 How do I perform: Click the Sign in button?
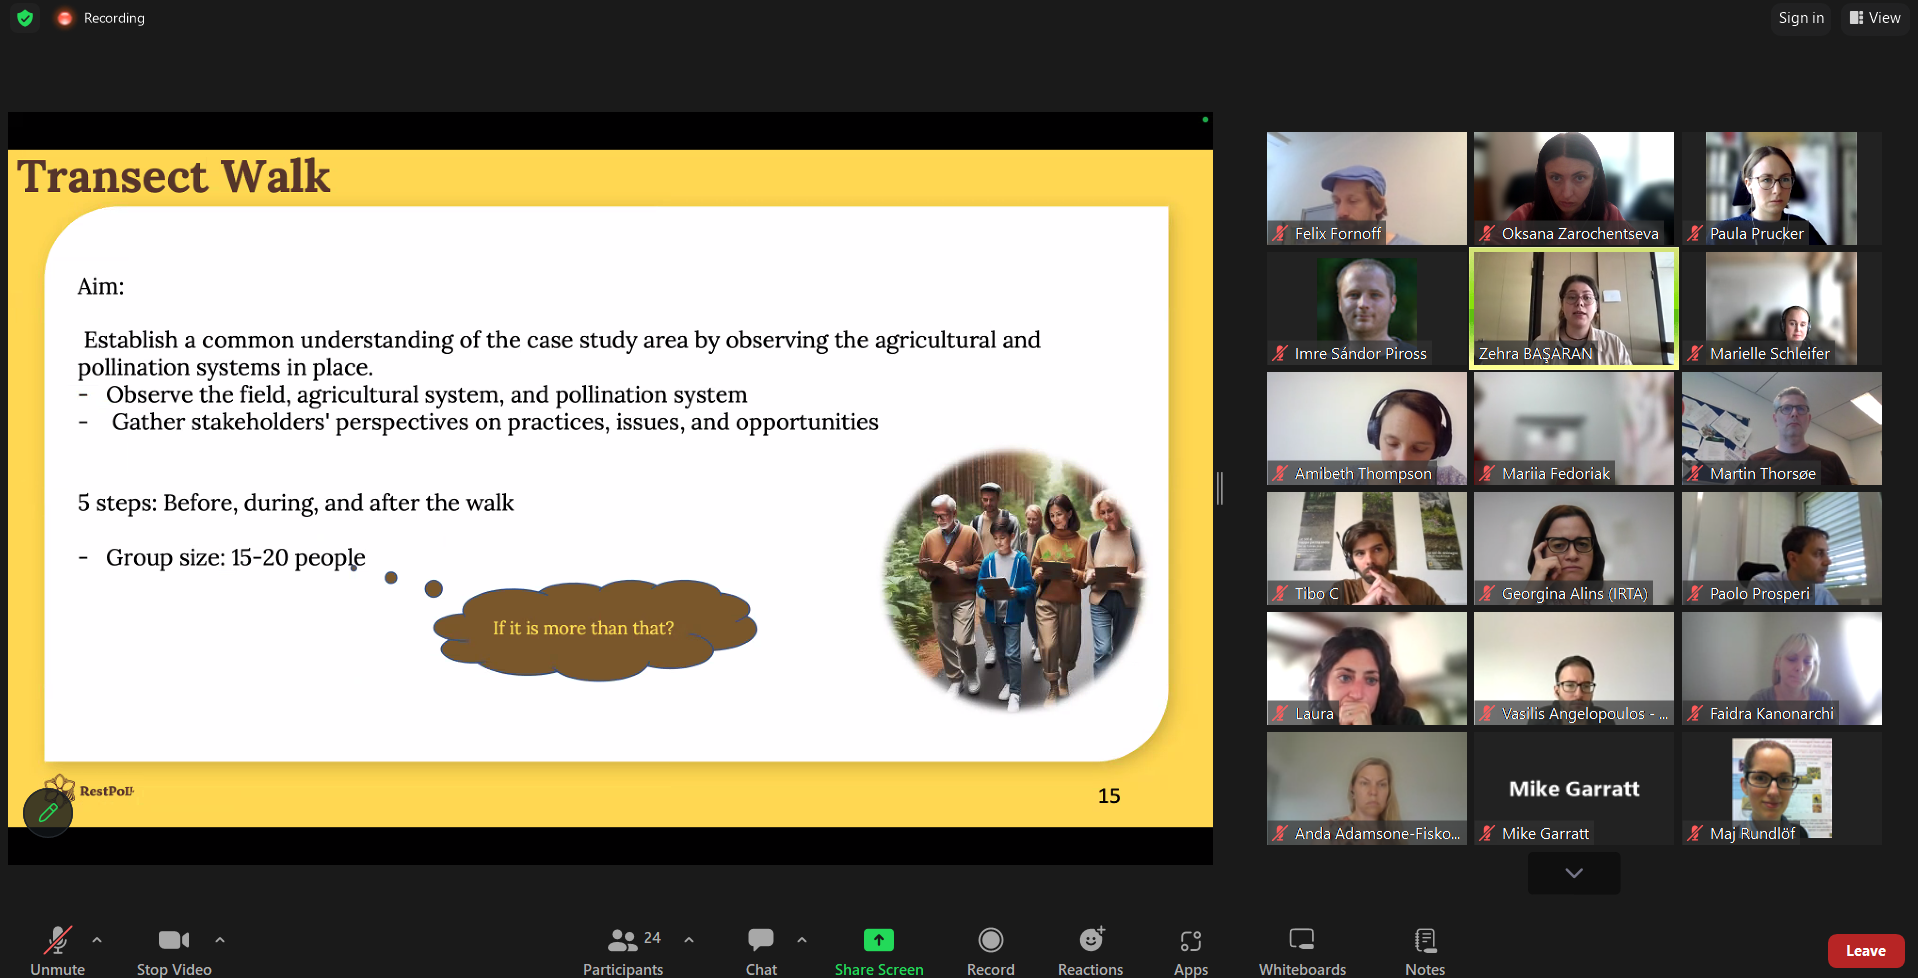tap(1801, 18)
